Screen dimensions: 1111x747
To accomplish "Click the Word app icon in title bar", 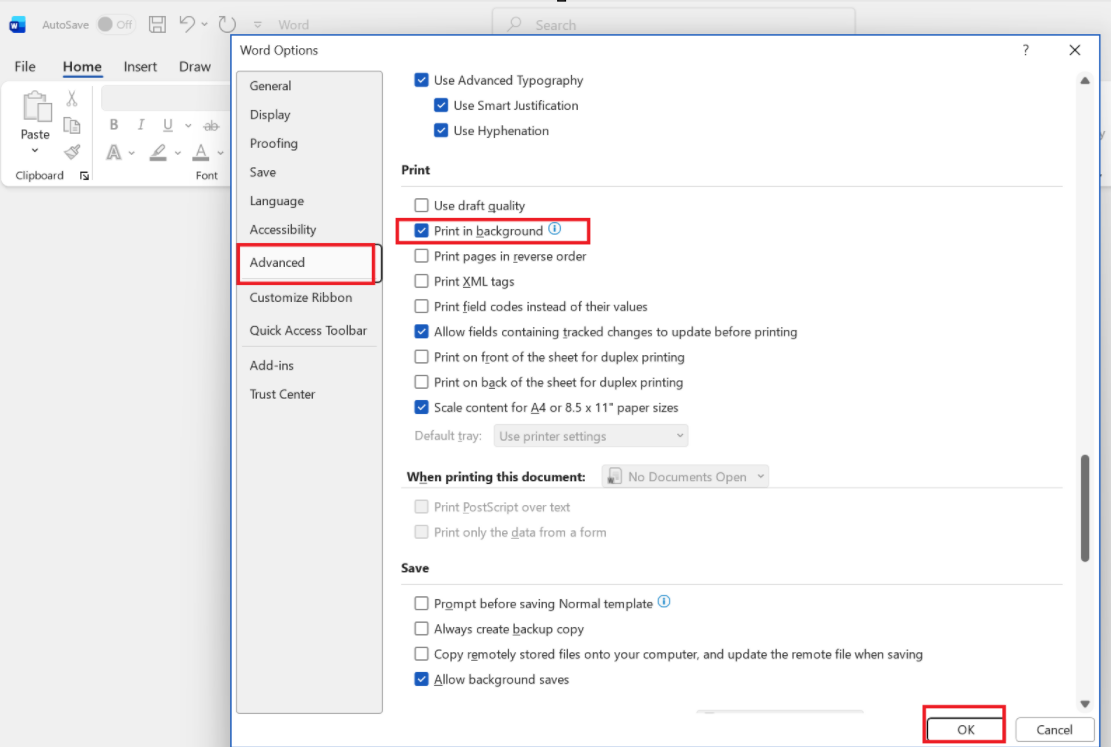I will coord(17,25).
